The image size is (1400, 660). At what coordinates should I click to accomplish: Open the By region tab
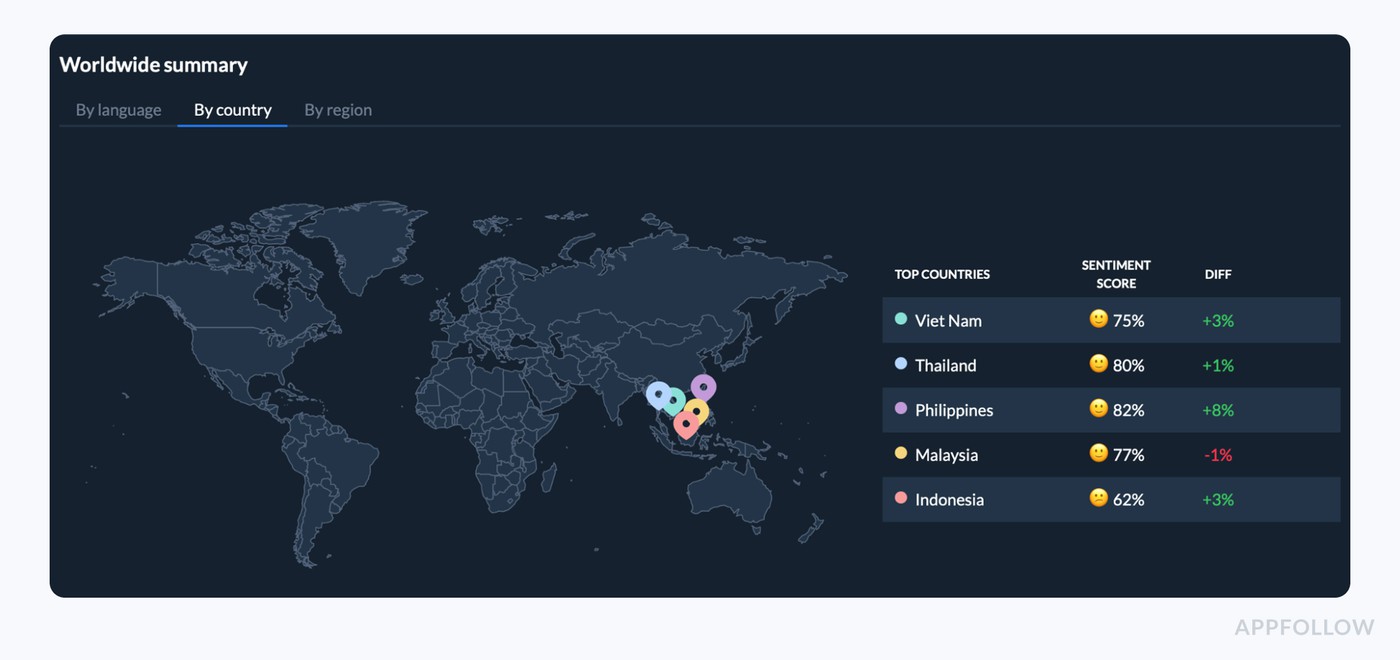coord(338,109)
